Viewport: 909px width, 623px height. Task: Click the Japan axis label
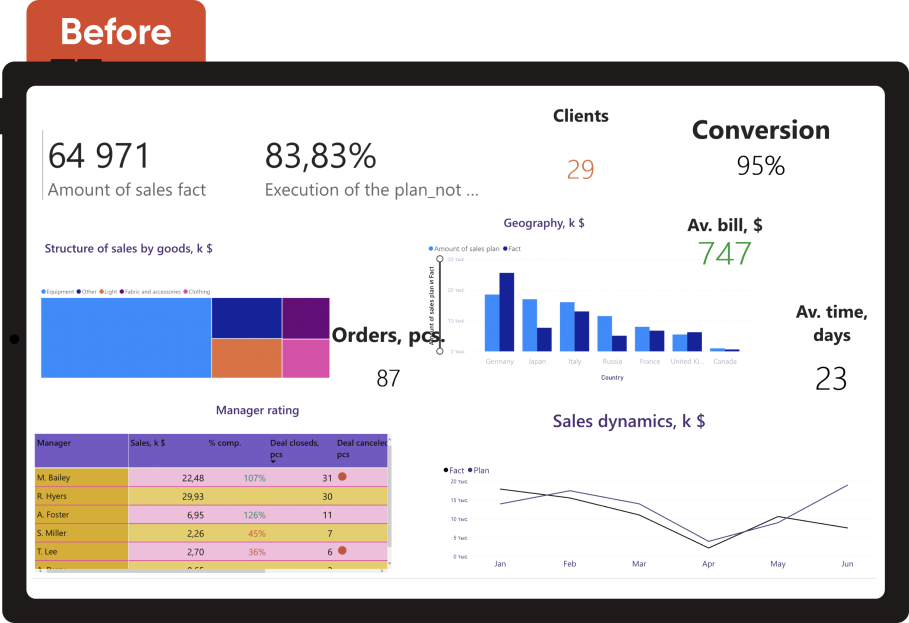pos(537,361)
